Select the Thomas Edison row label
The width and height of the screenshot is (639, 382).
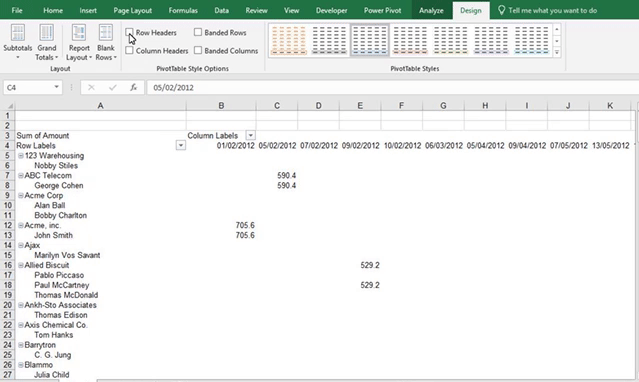point(61,315)
